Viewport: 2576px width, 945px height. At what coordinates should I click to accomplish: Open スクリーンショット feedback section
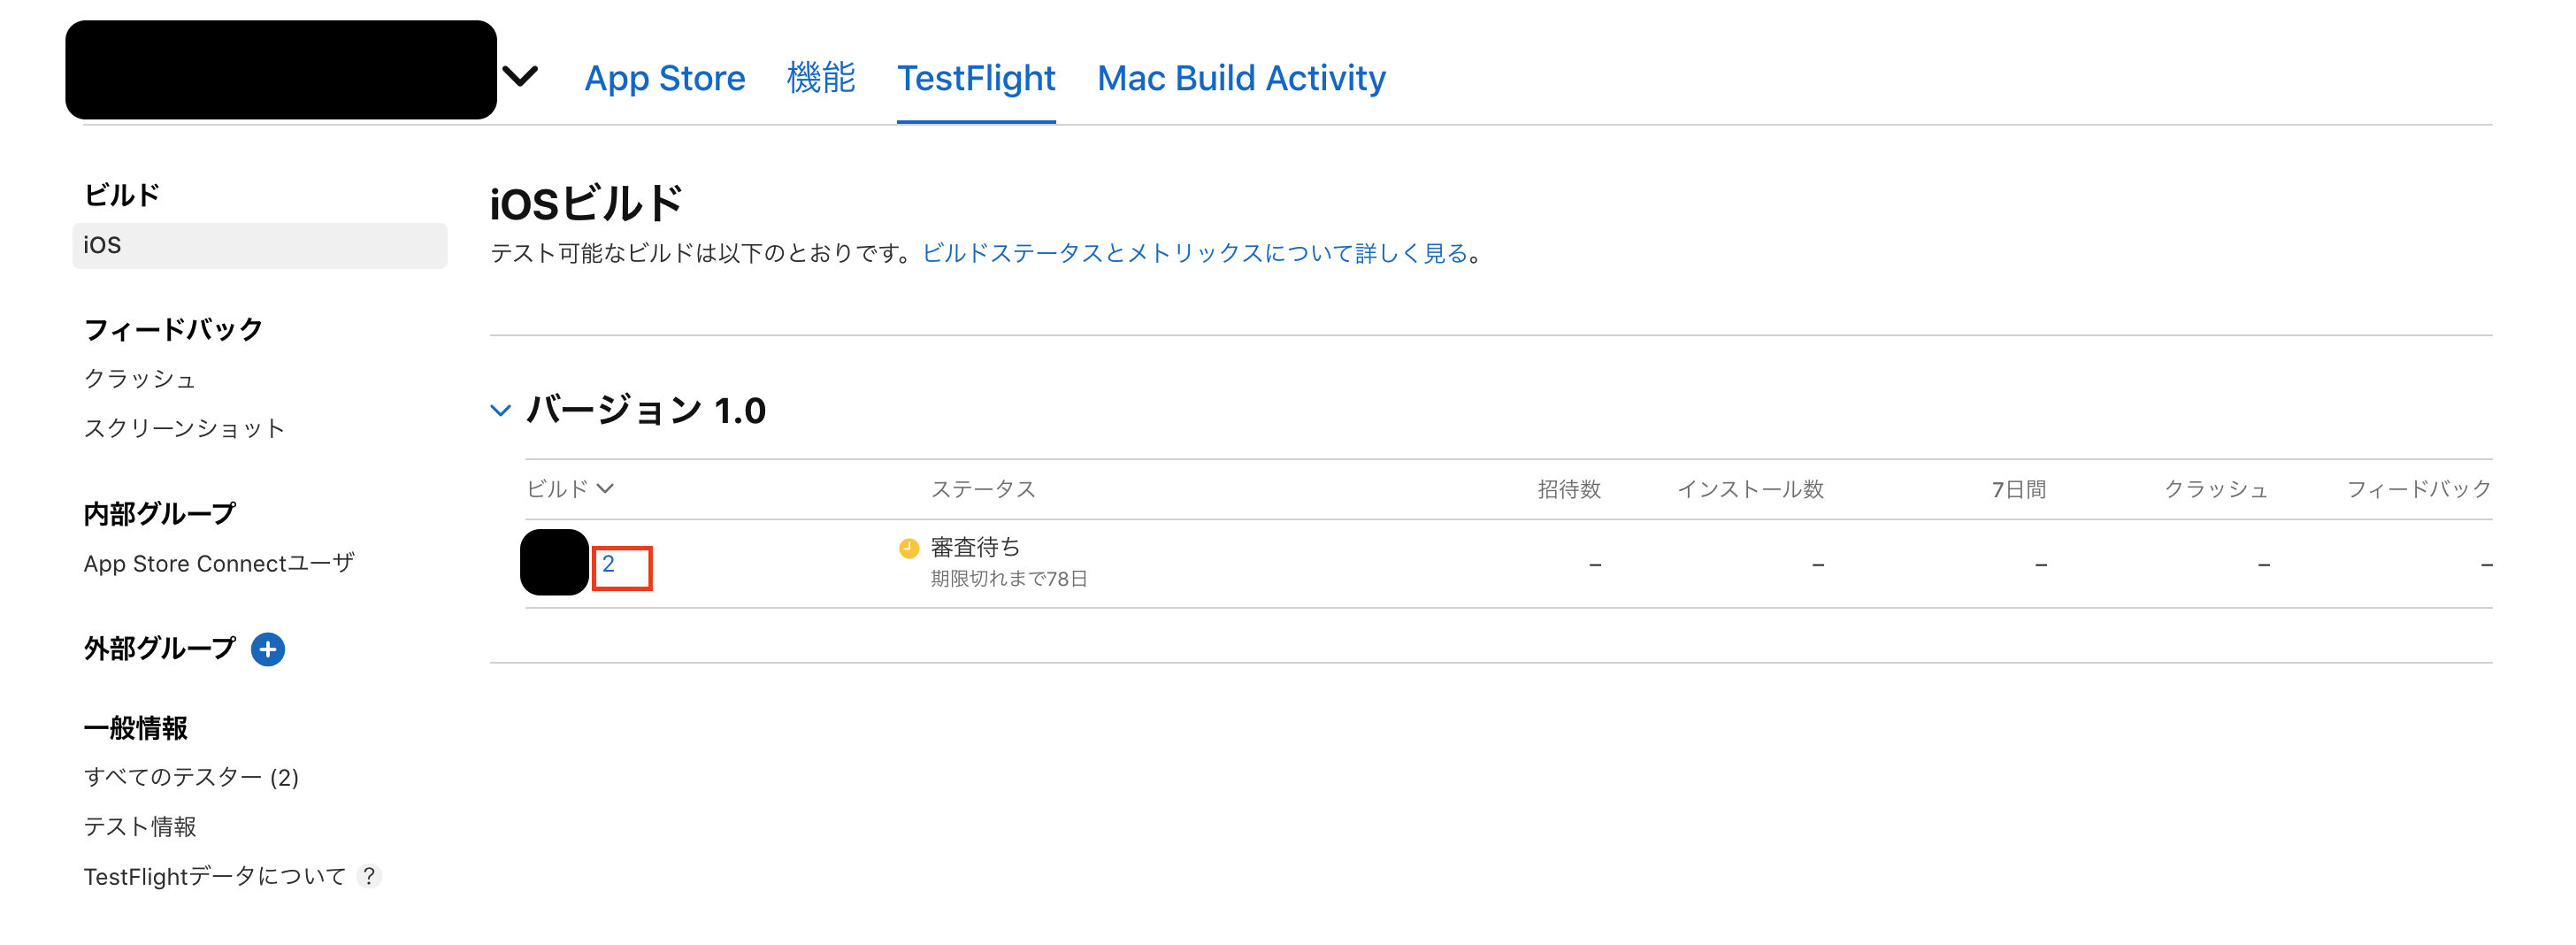(184, 427)
